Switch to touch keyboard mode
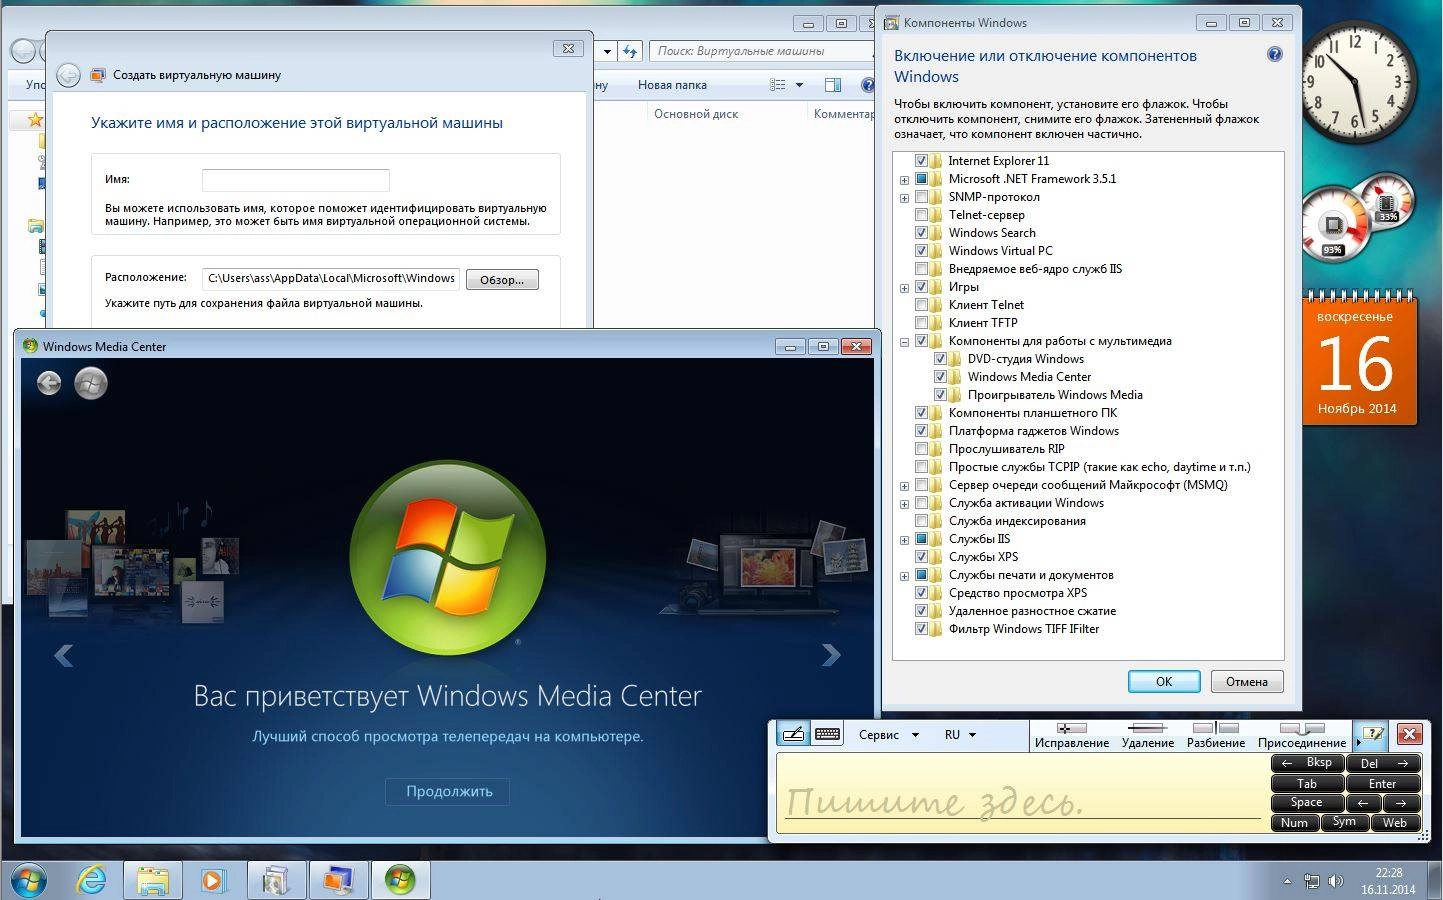This screenshot has width=1443, height=900. pos(827,734)
